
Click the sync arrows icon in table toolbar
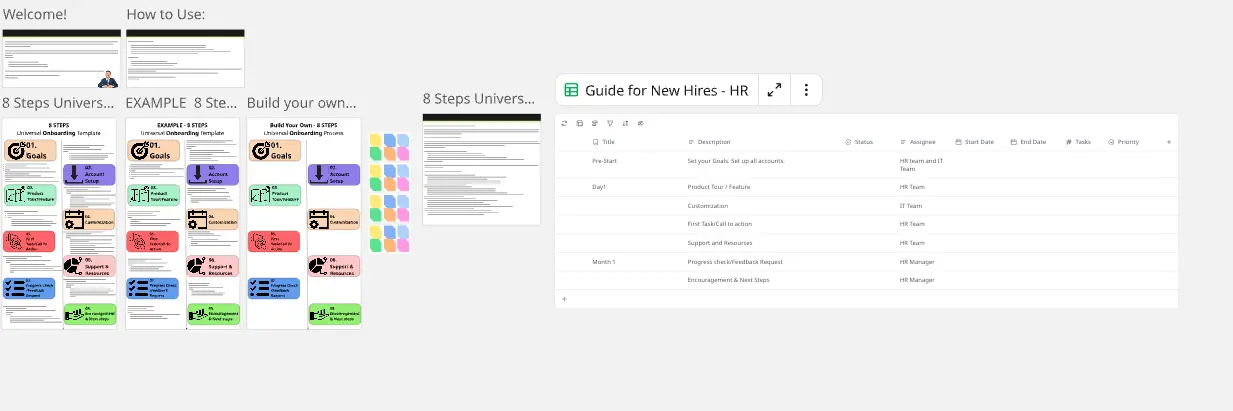click(x=565, y=123)
